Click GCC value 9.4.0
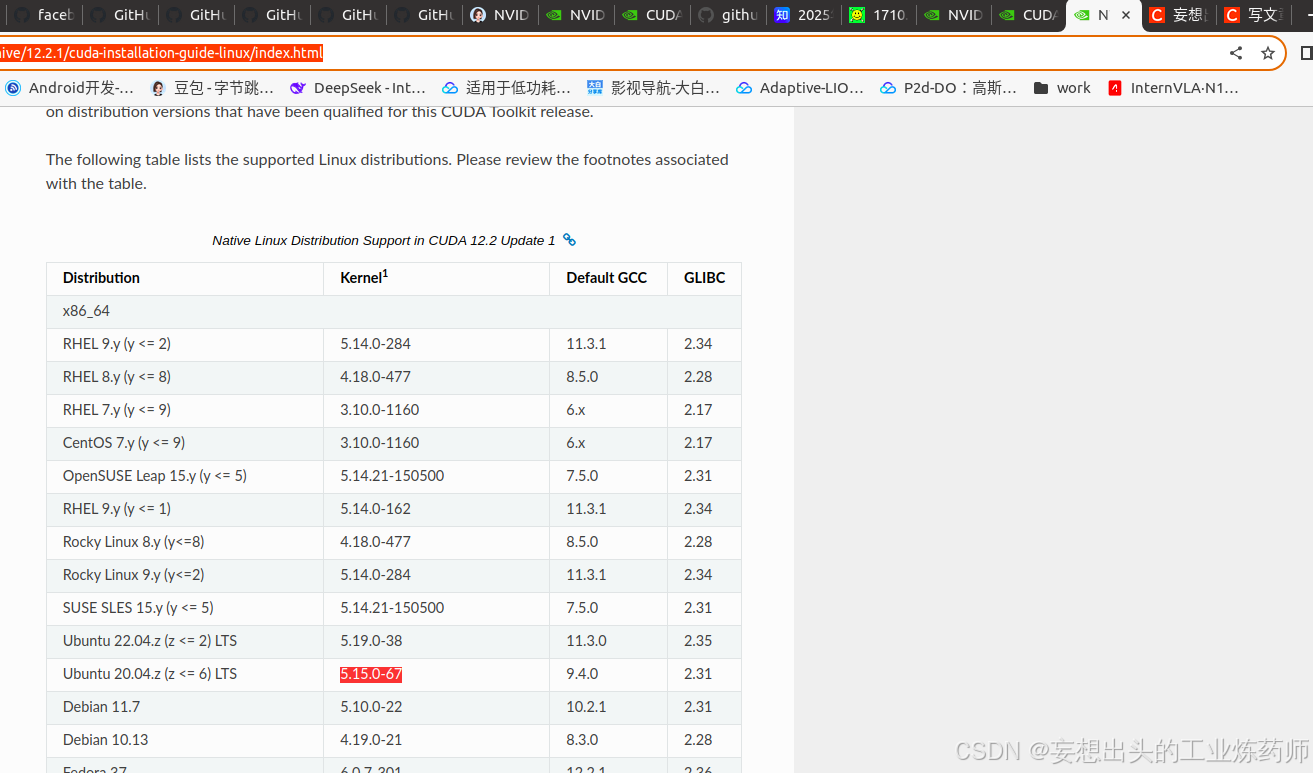The height and width of the screenshot is (773, 1313). pyautogui.click(x=582, y=674)
